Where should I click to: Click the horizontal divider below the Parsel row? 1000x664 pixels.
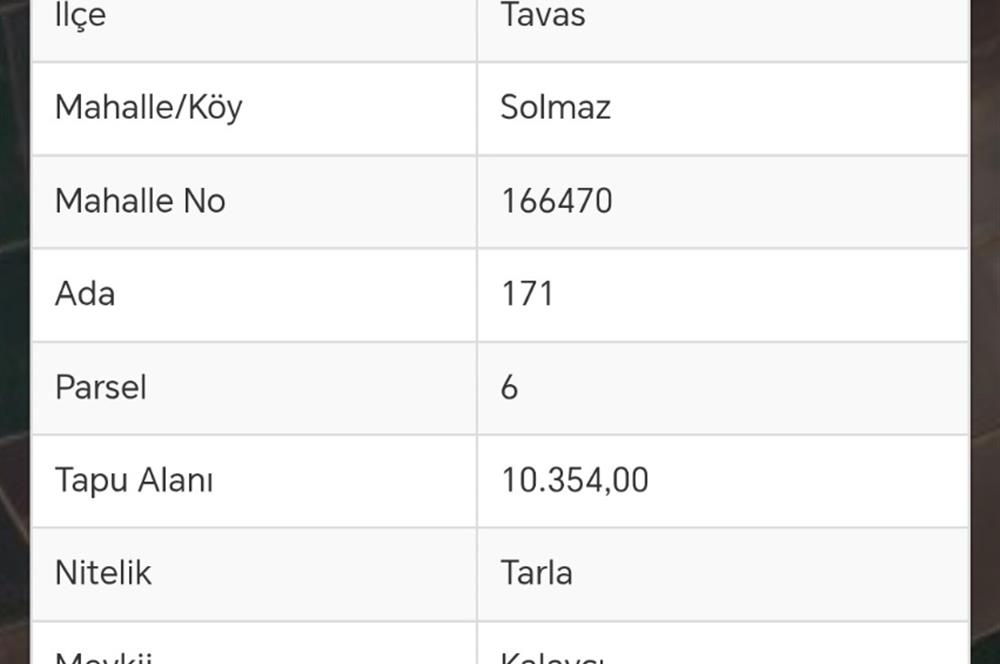[x=500, y=434]
